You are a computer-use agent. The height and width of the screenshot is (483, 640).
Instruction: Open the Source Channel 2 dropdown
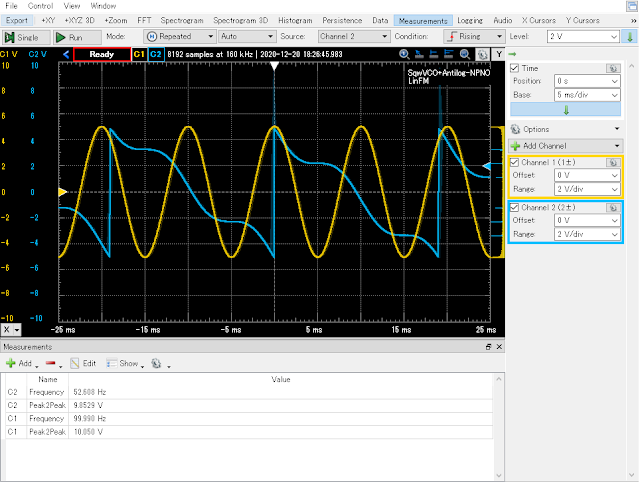(353, 36)
